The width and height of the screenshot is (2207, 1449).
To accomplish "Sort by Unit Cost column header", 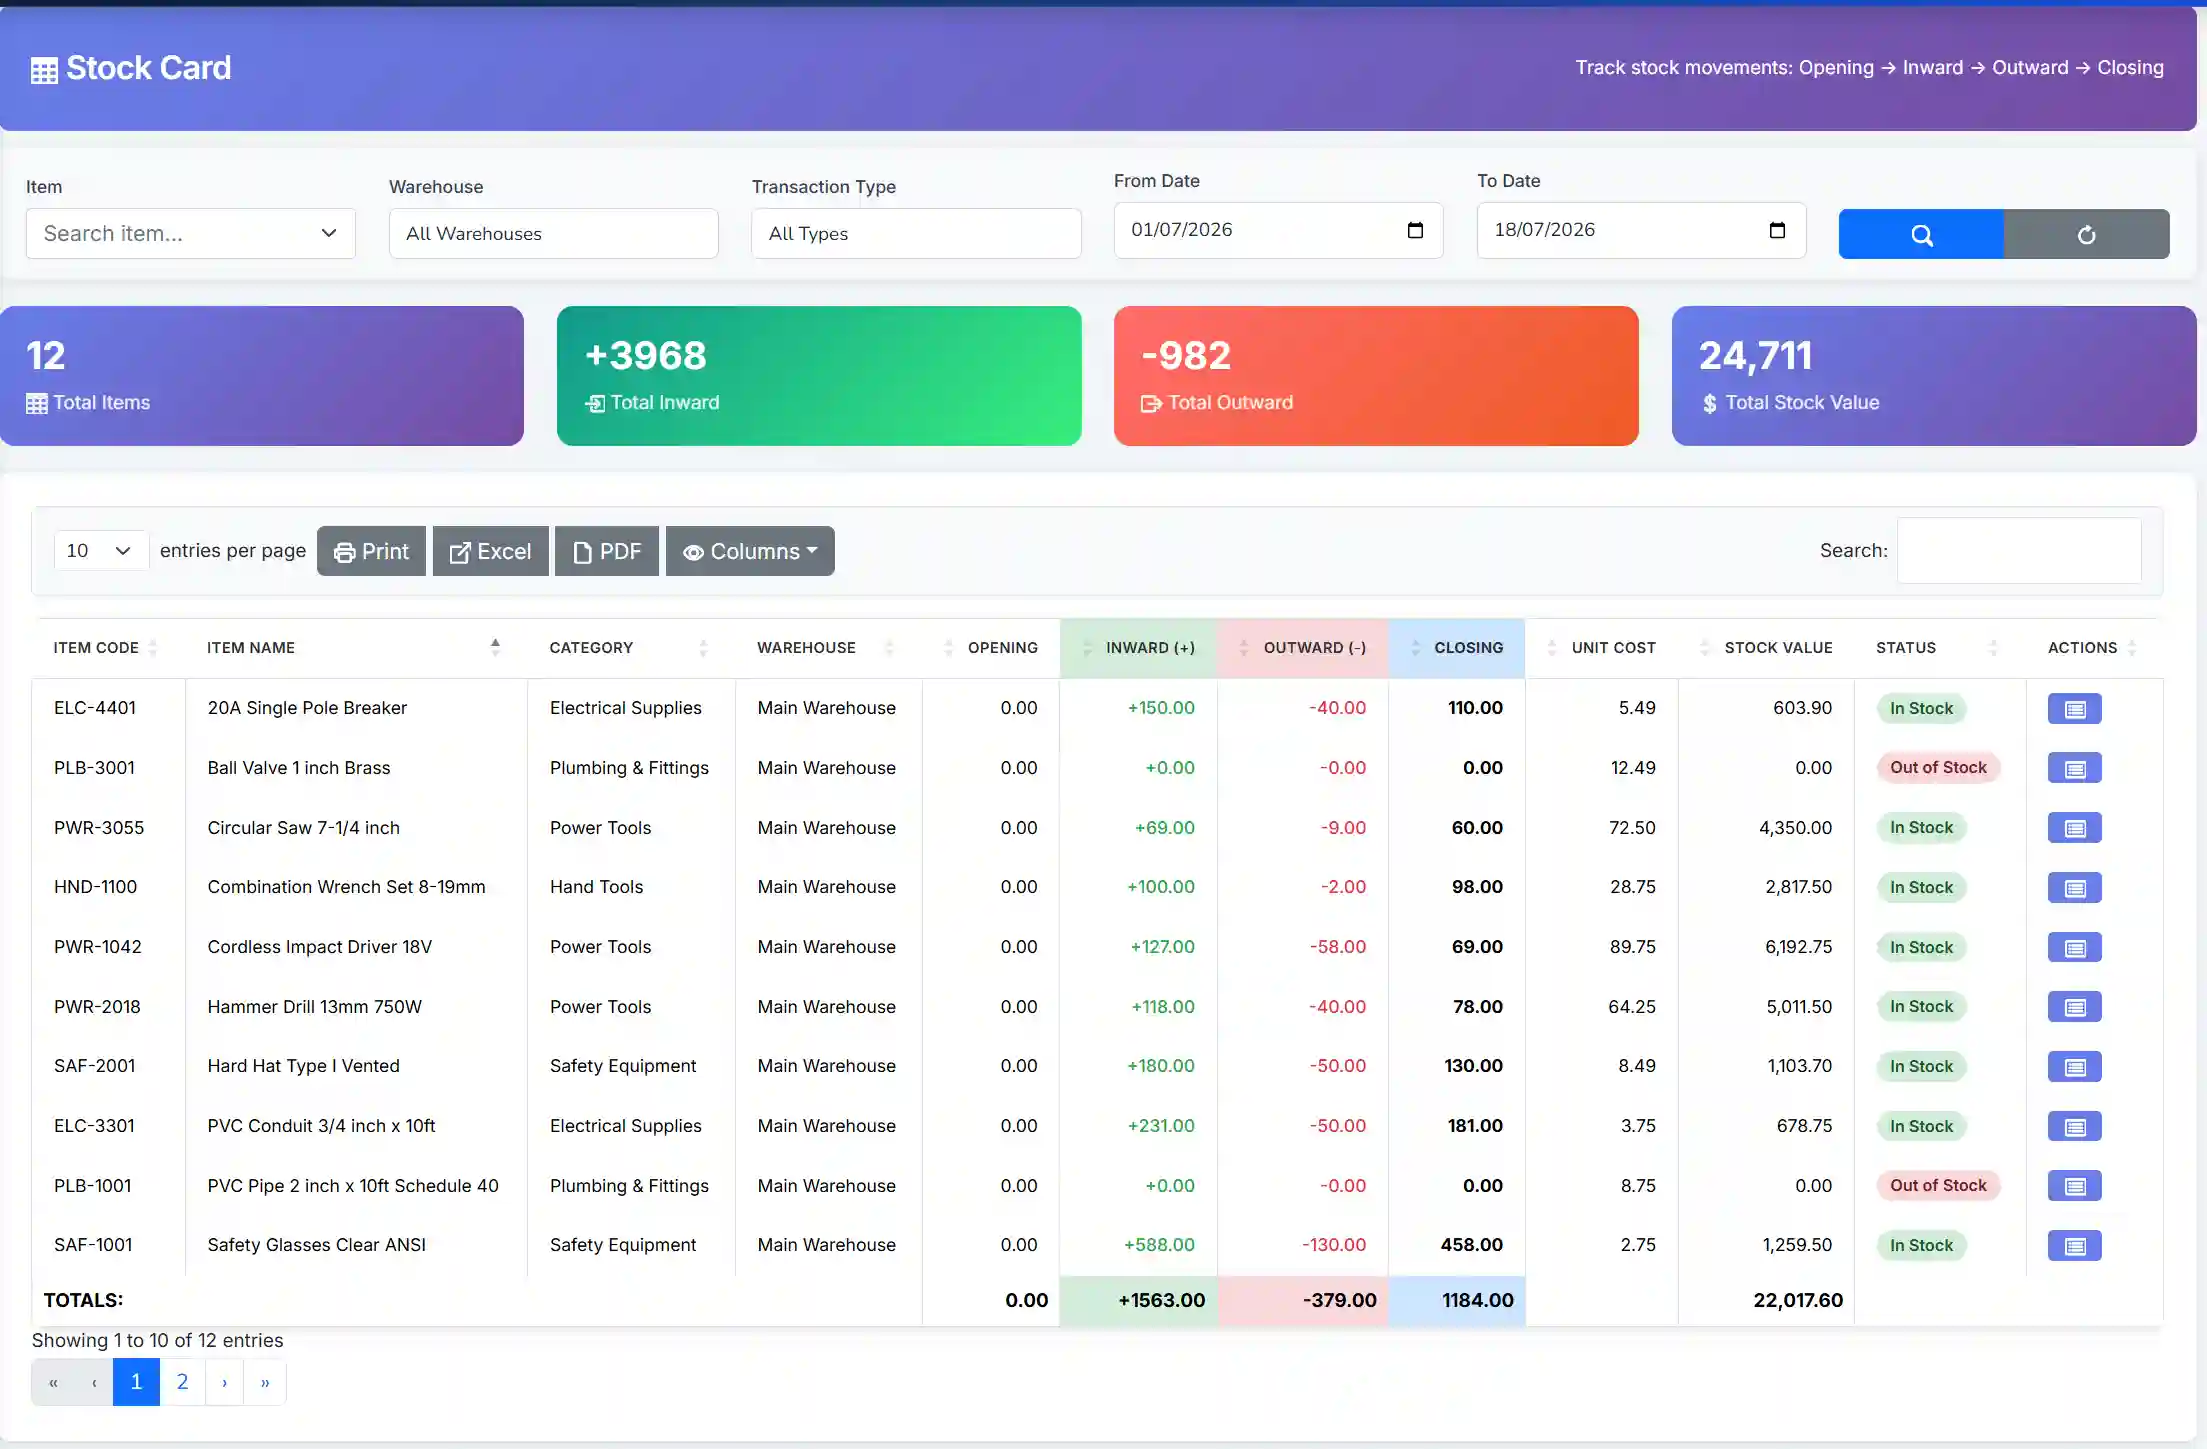I will point(1602,648).
